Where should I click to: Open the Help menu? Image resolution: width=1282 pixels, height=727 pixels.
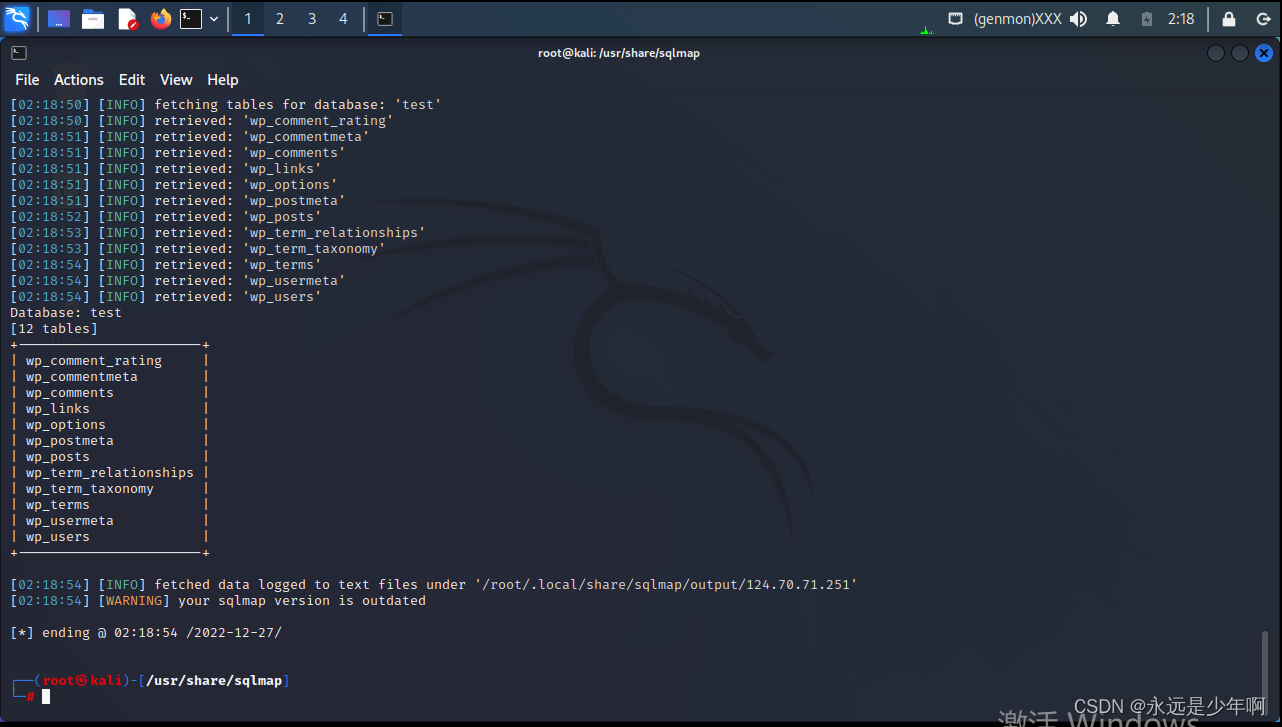pos(223,80)
